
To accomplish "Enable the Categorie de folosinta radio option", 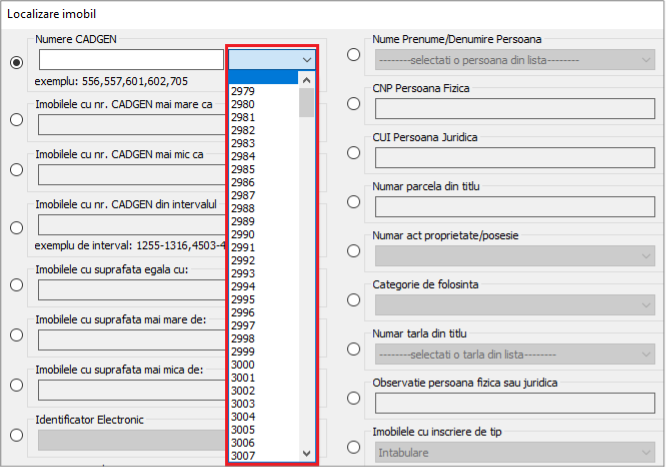I will 353,300.
